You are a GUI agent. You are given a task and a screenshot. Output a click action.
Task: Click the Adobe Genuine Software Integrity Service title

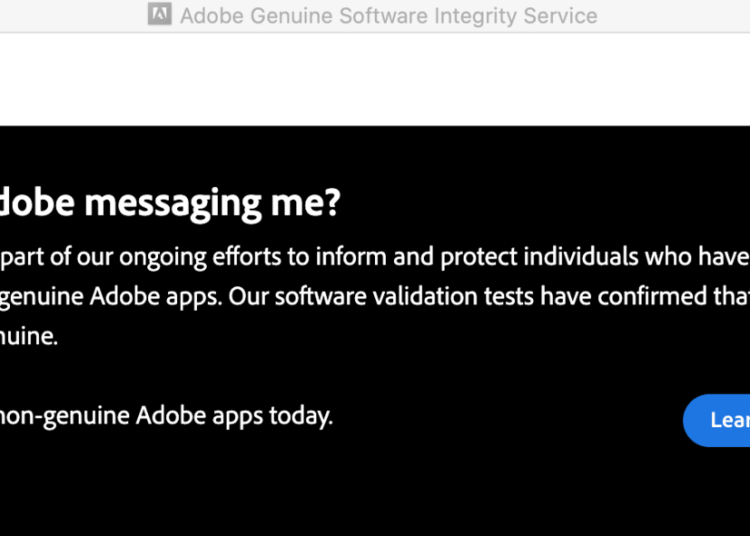click(x=388, y=16)
